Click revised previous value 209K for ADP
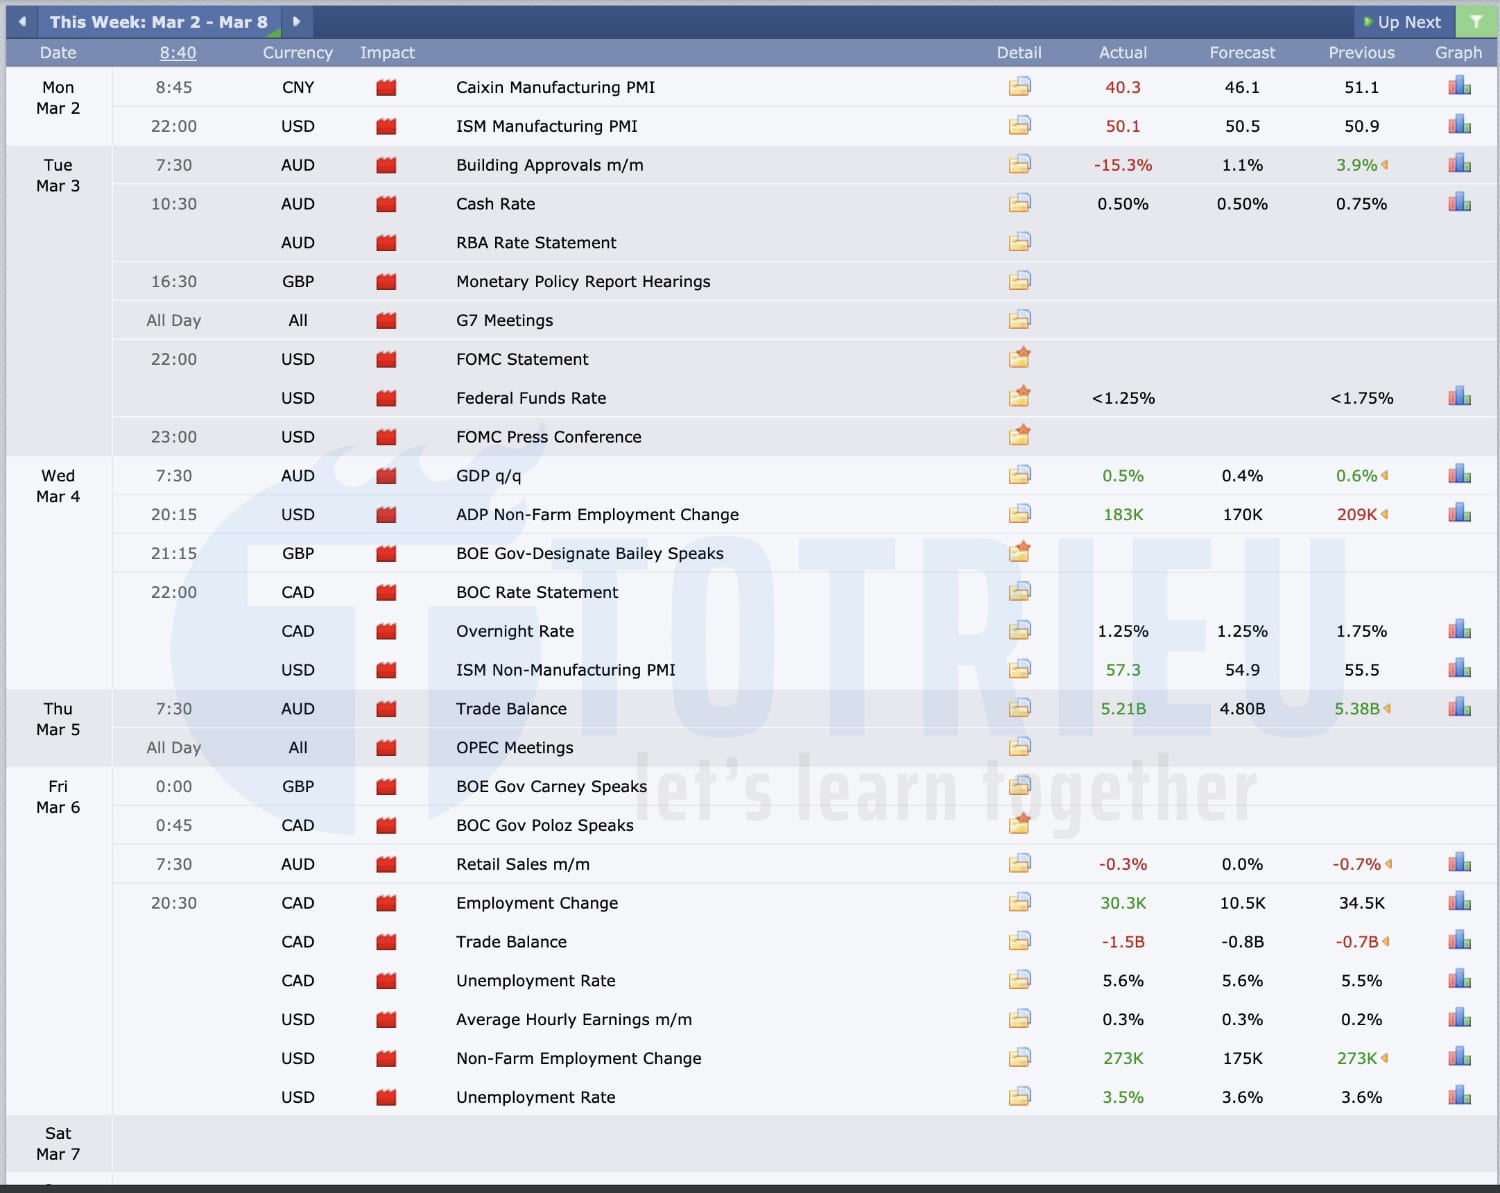The width and height of the screenshot is (1500, 1193). (x=1357, y=514)
